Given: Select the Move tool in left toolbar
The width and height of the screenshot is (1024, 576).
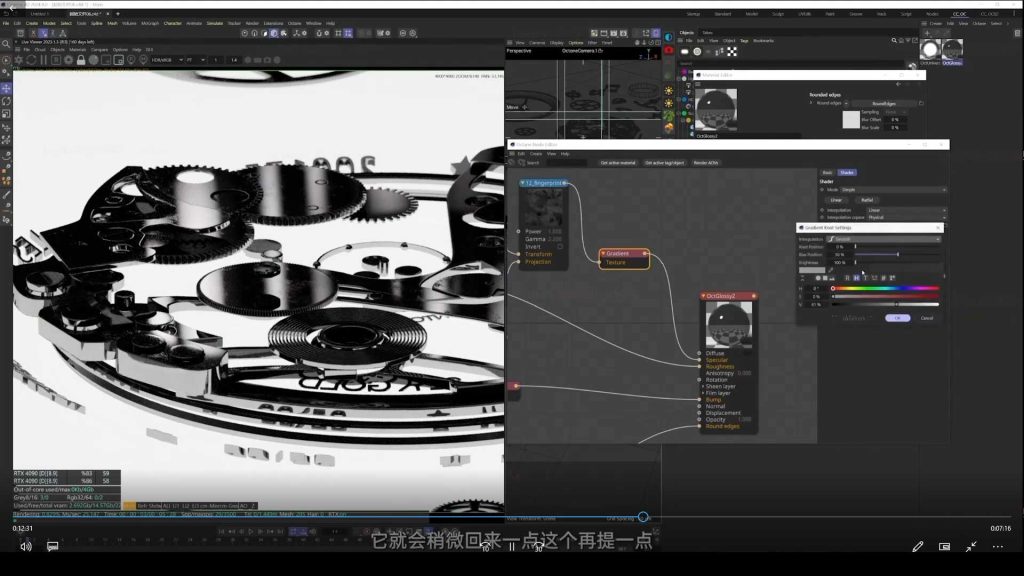Looking at the screenshot, I should point(6,88).
